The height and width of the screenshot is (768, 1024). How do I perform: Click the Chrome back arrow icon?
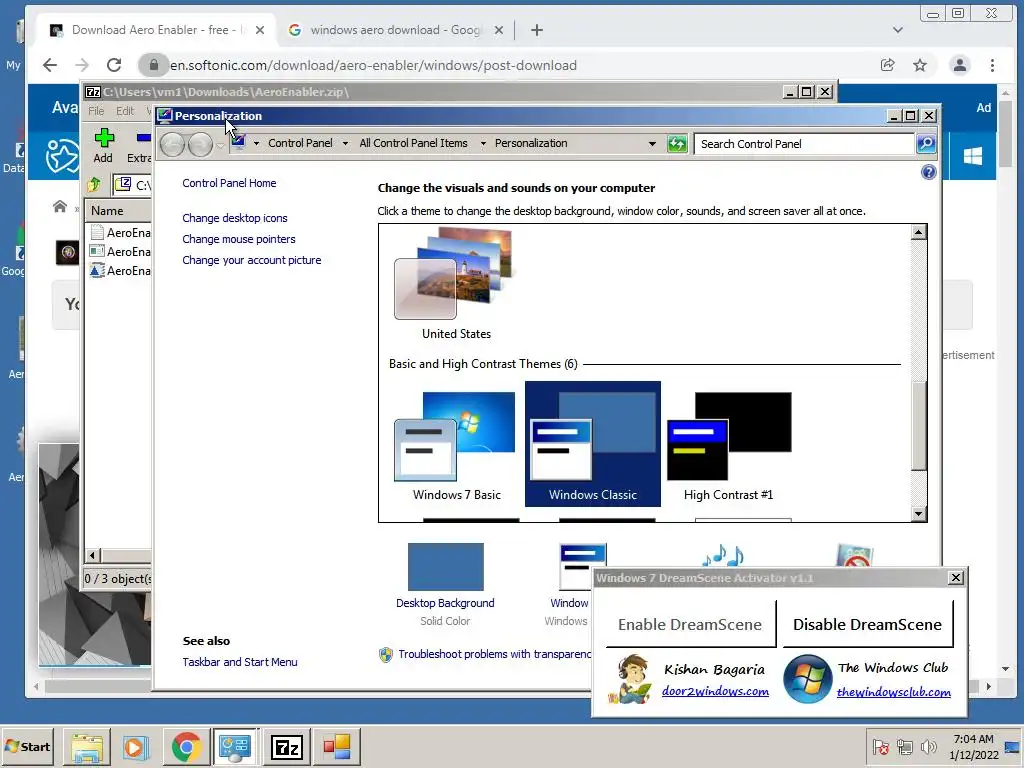50,65
